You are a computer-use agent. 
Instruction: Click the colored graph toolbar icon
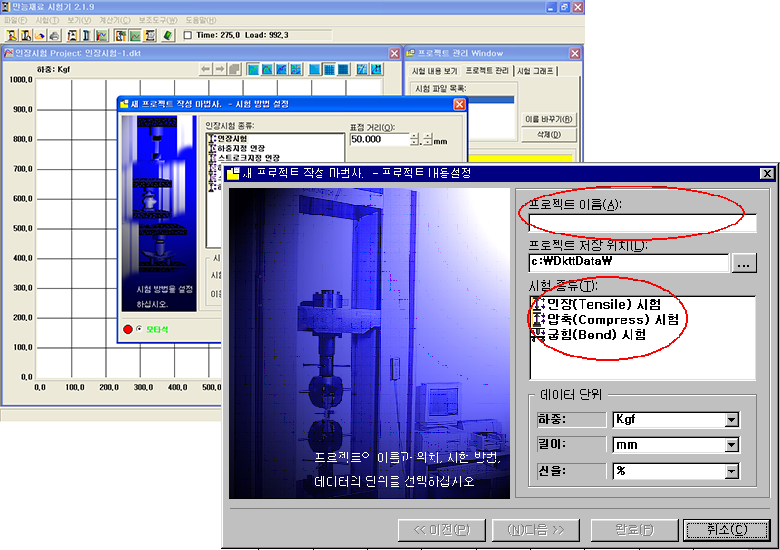(101, 35)
